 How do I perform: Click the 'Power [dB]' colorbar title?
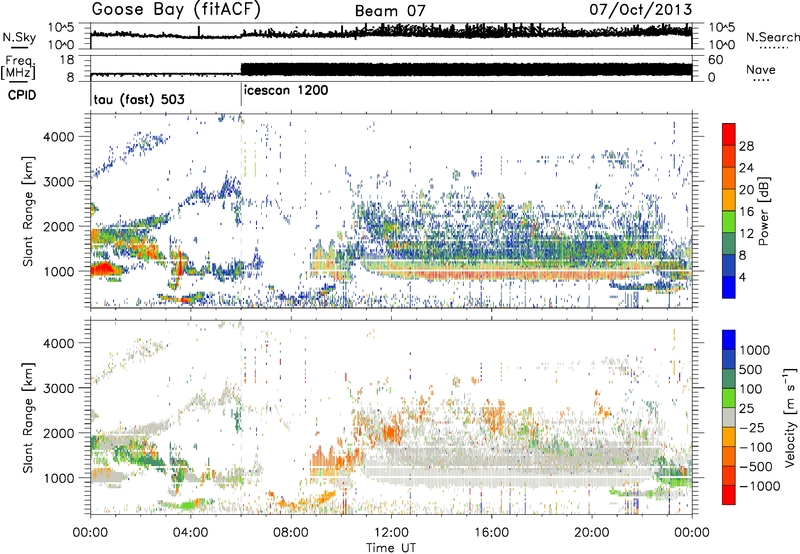(x=764, y=211)
